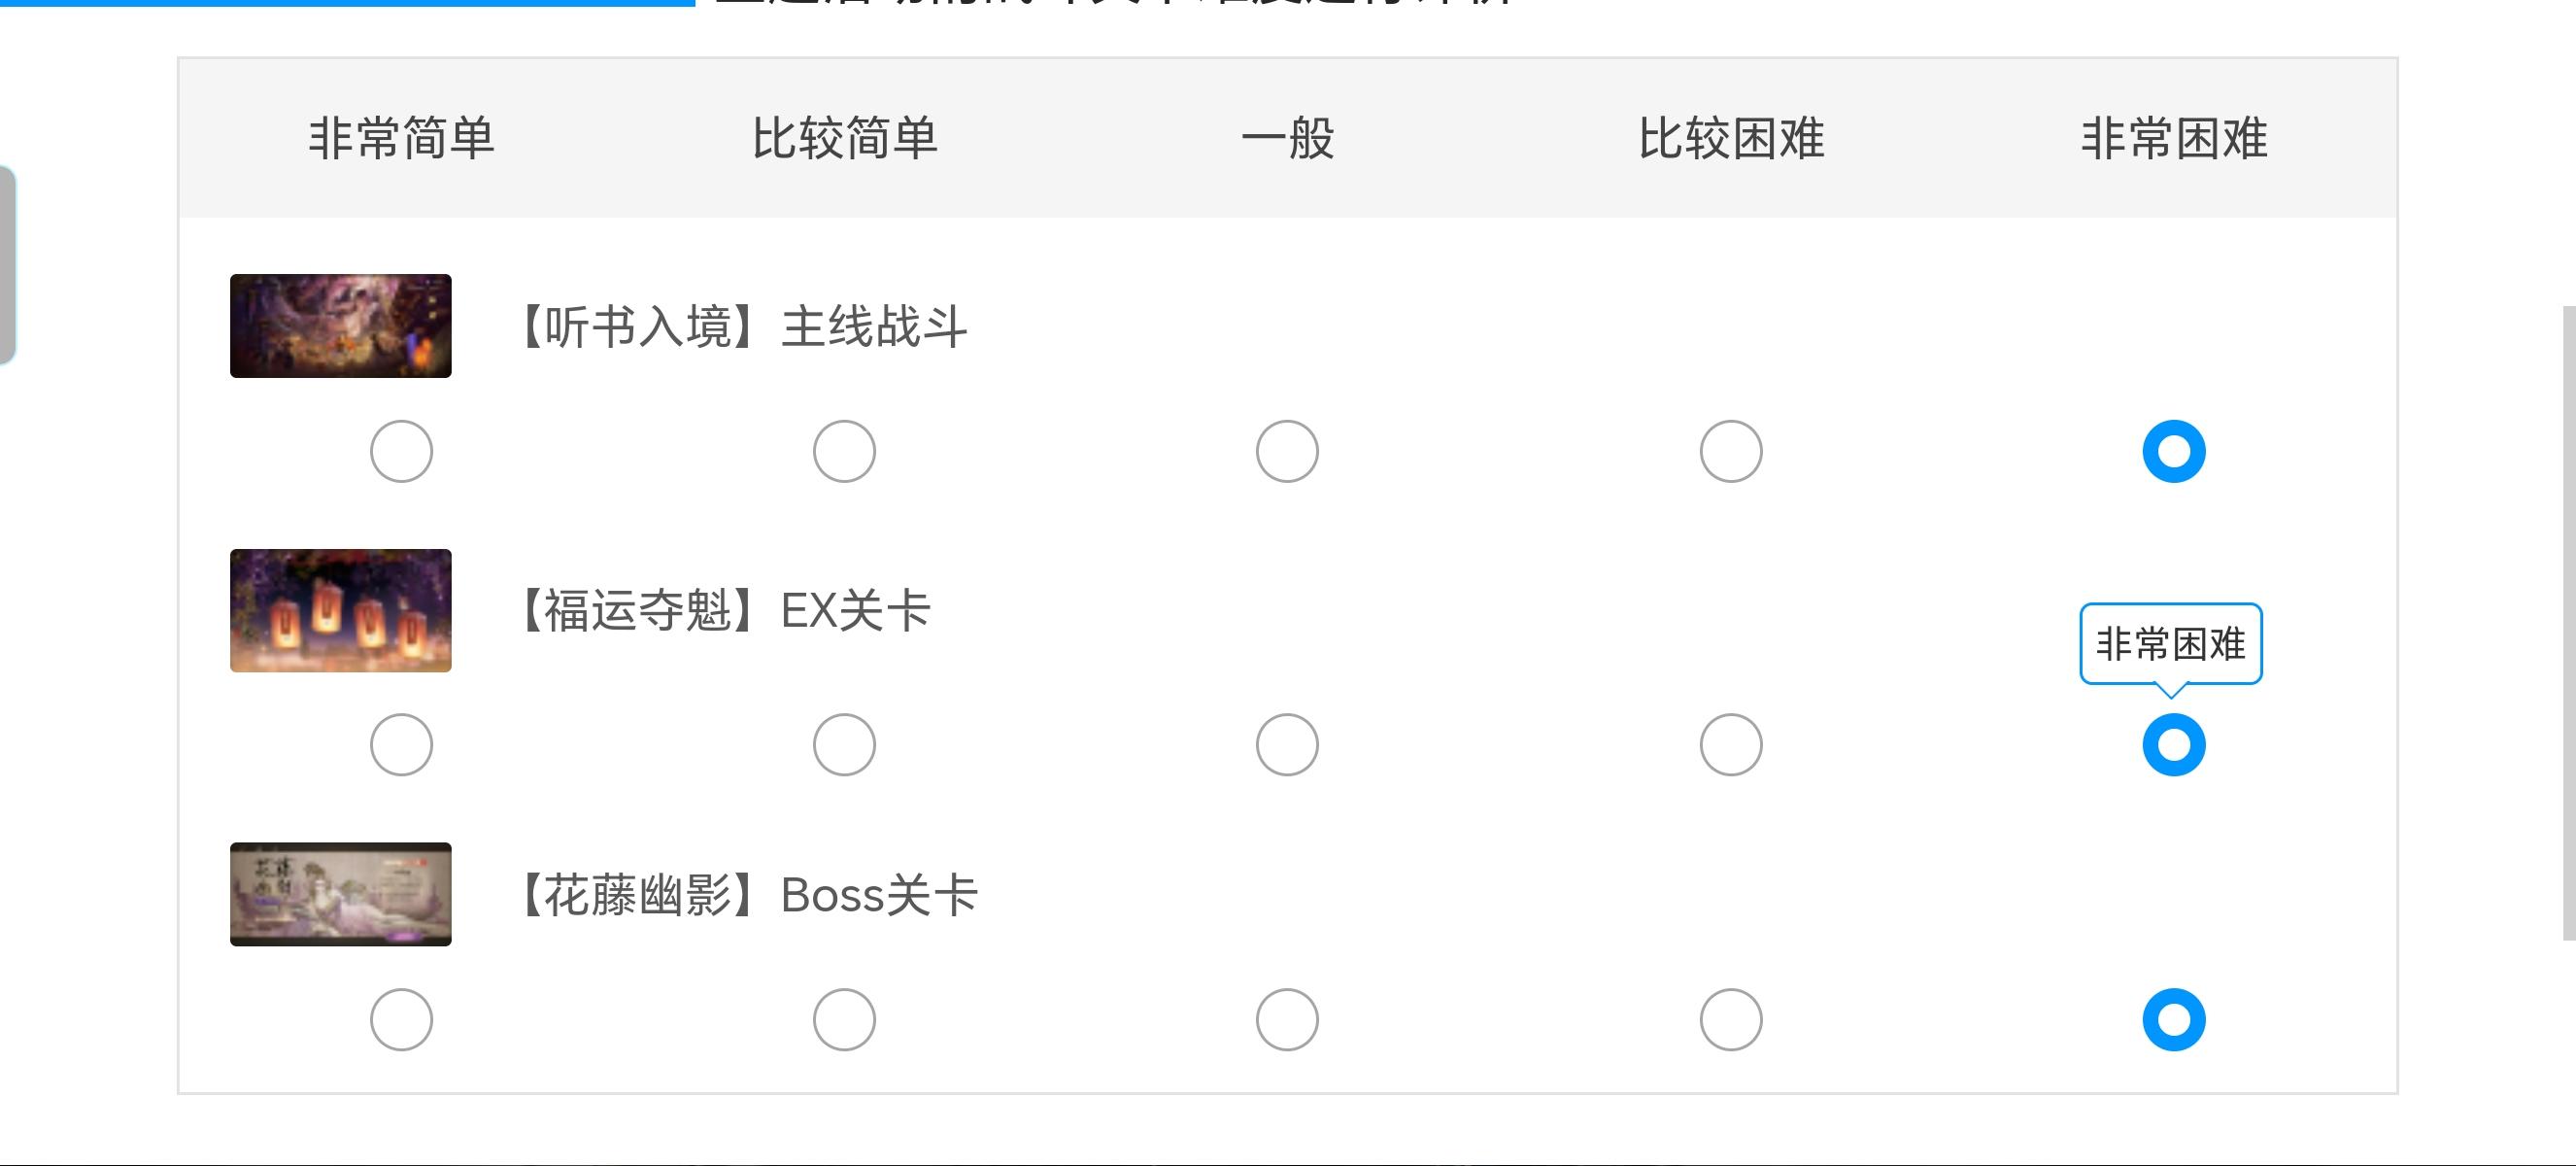Screen dimensions: 2576x1166
Task: Mark 一般 for 福运夺魁 EX关卡
Action: (x=1287, y=745)
